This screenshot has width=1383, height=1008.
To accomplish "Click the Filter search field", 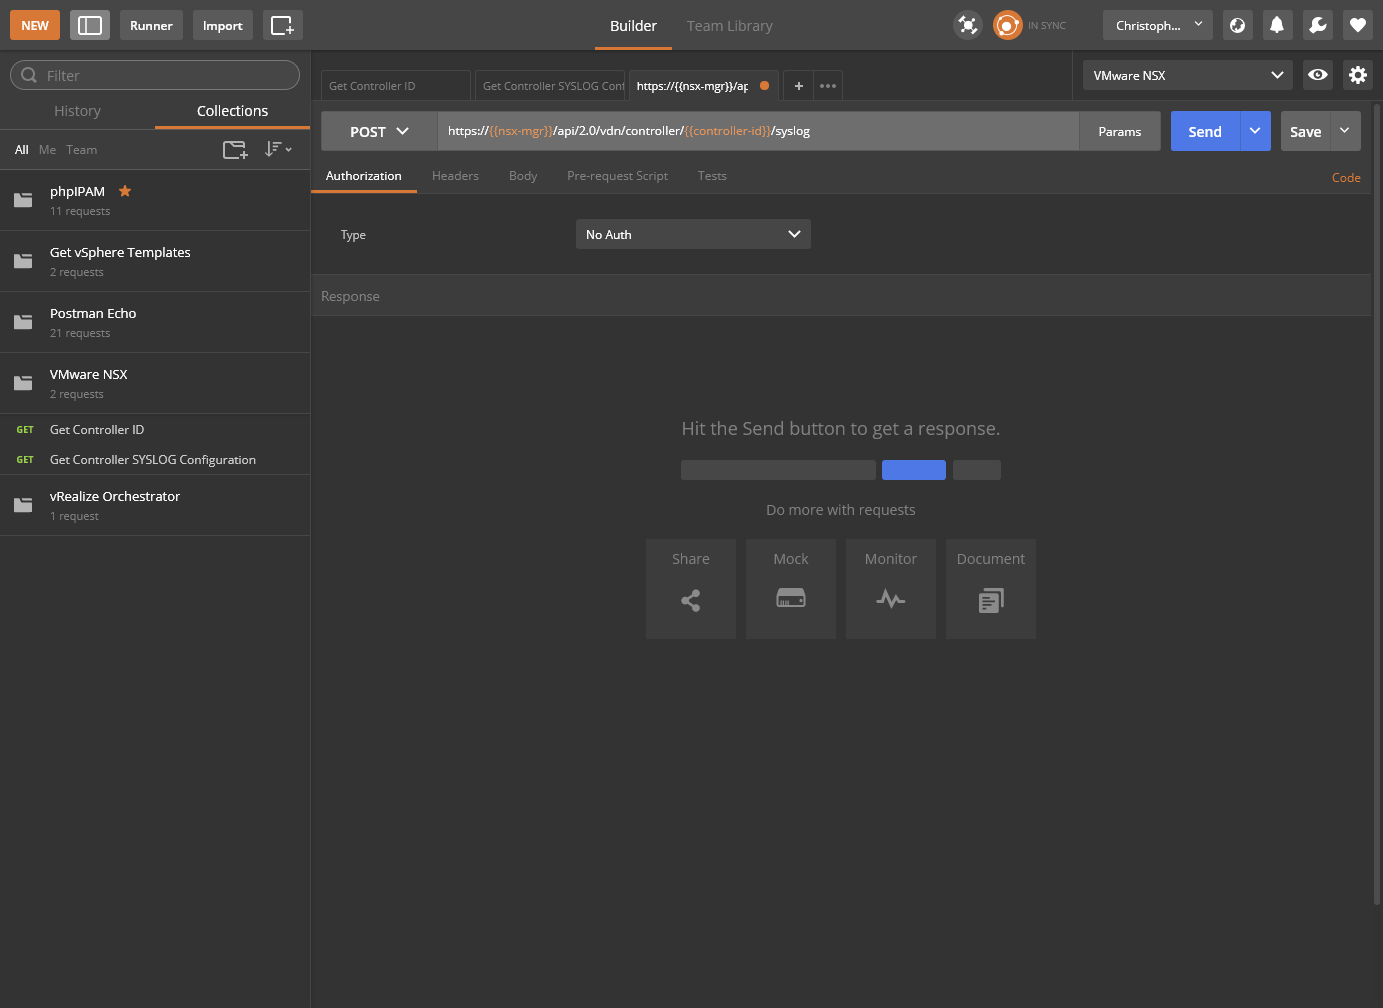I will point(155,75).
